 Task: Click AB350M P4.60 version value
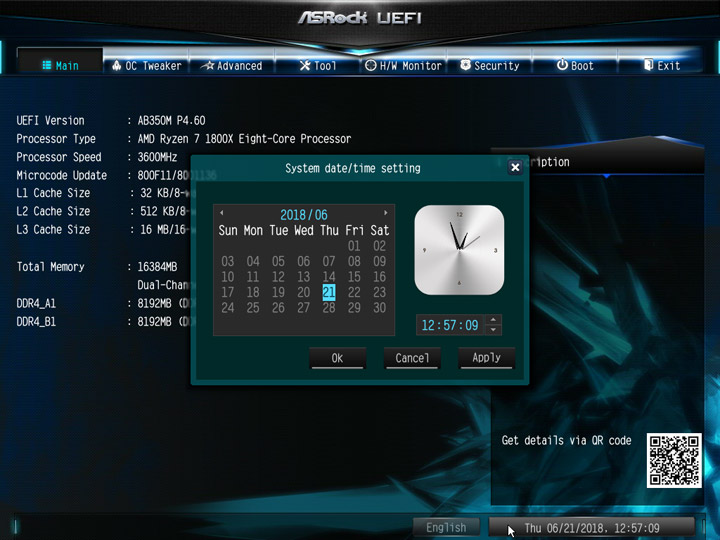[171, 120]
